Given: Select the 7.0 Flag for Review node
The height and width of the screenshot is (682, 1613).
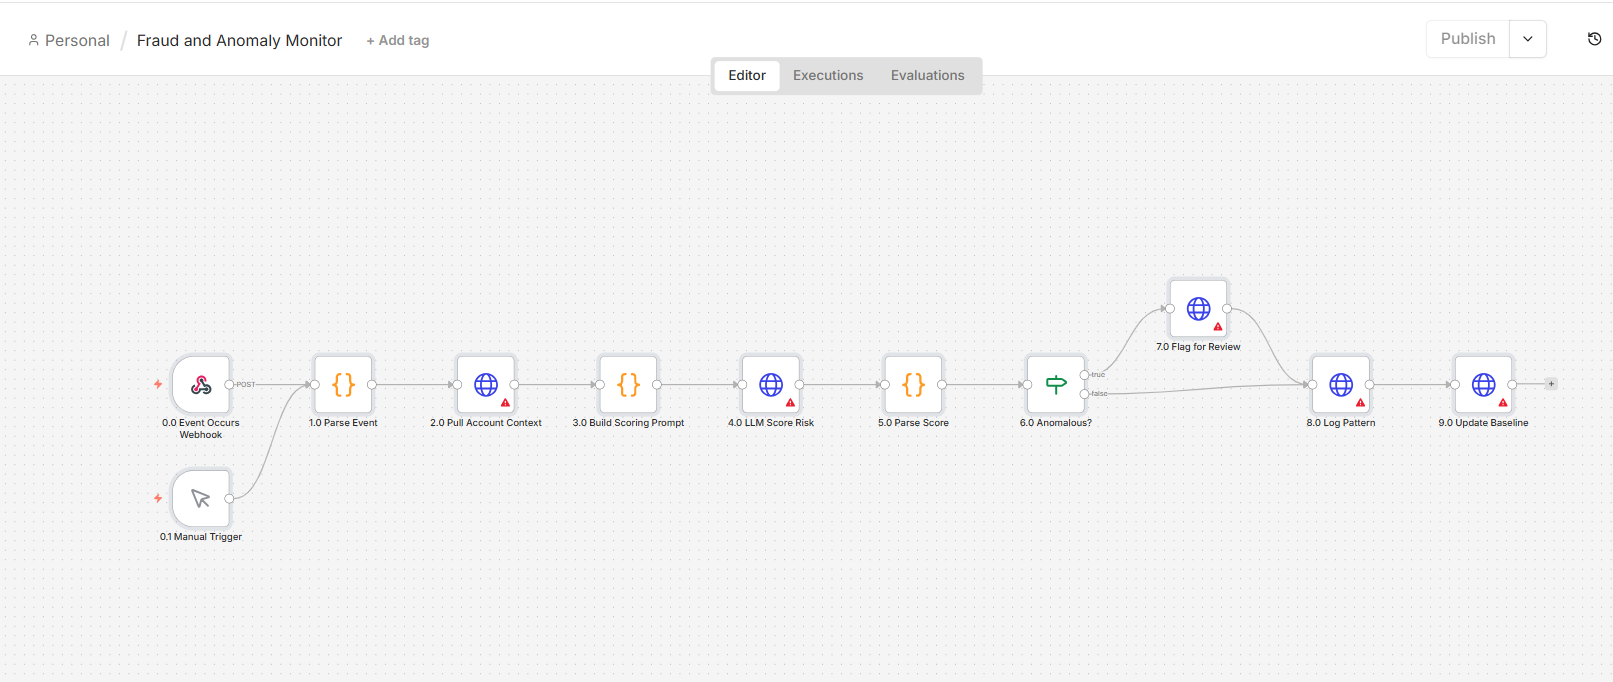Looking at the screenshot, I should pyautogui.click(x=1198, y=308).
